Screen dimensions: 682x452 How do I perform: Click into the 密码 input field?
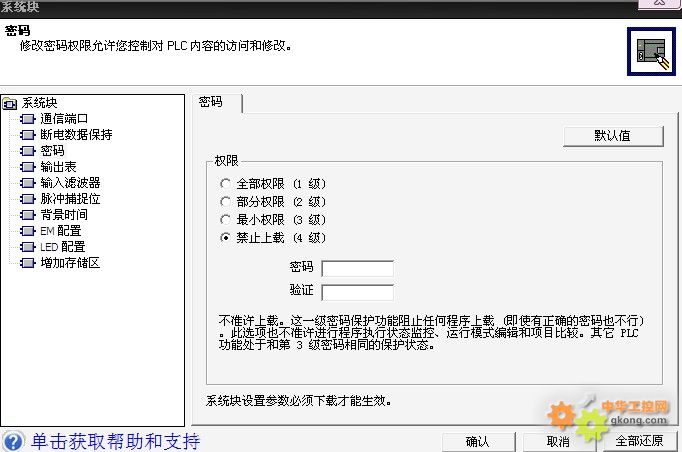coord(357,268)
